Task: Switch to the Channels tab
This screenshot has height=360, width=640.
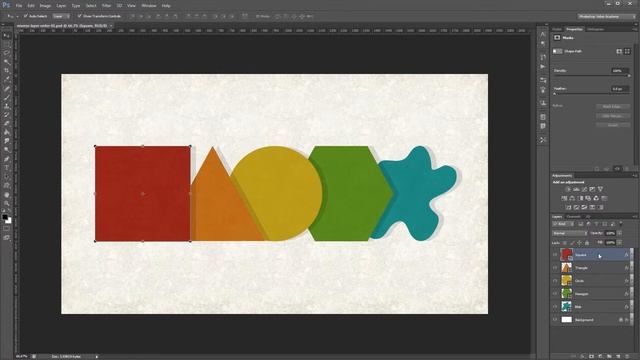Action: tap(573, 217)
